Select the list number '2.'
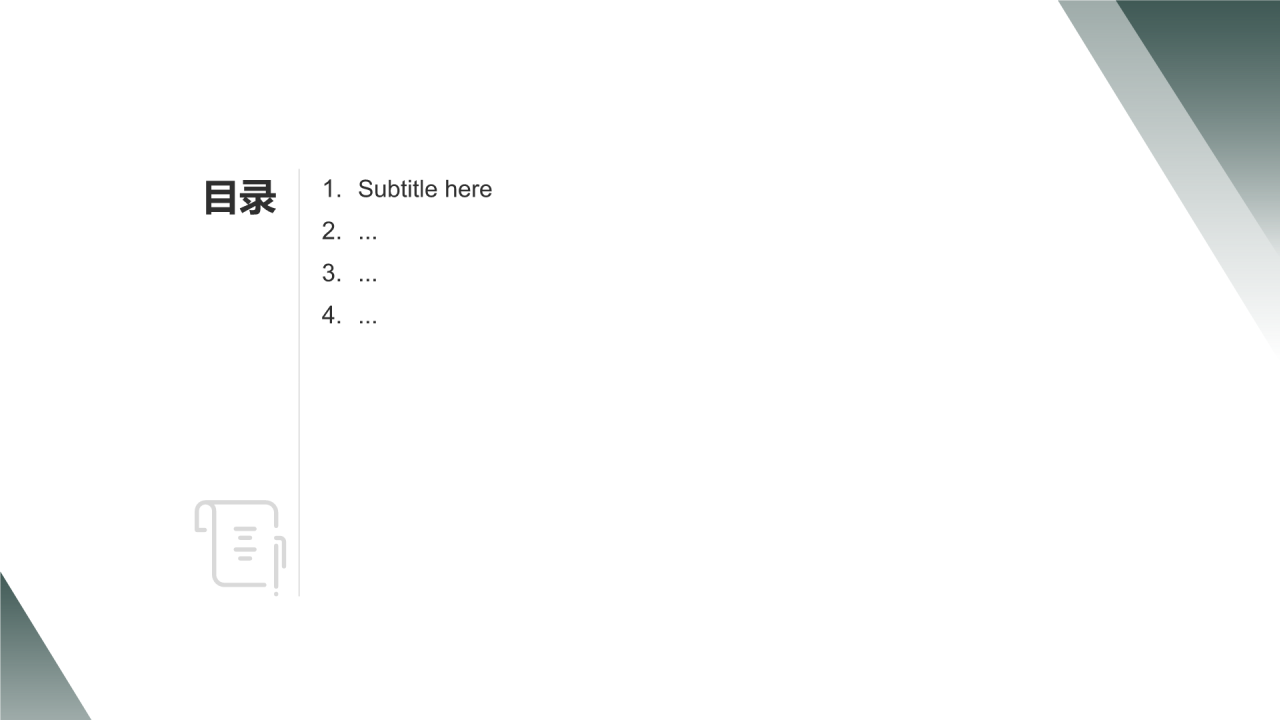1280x720 pixels. click(332, 231)
